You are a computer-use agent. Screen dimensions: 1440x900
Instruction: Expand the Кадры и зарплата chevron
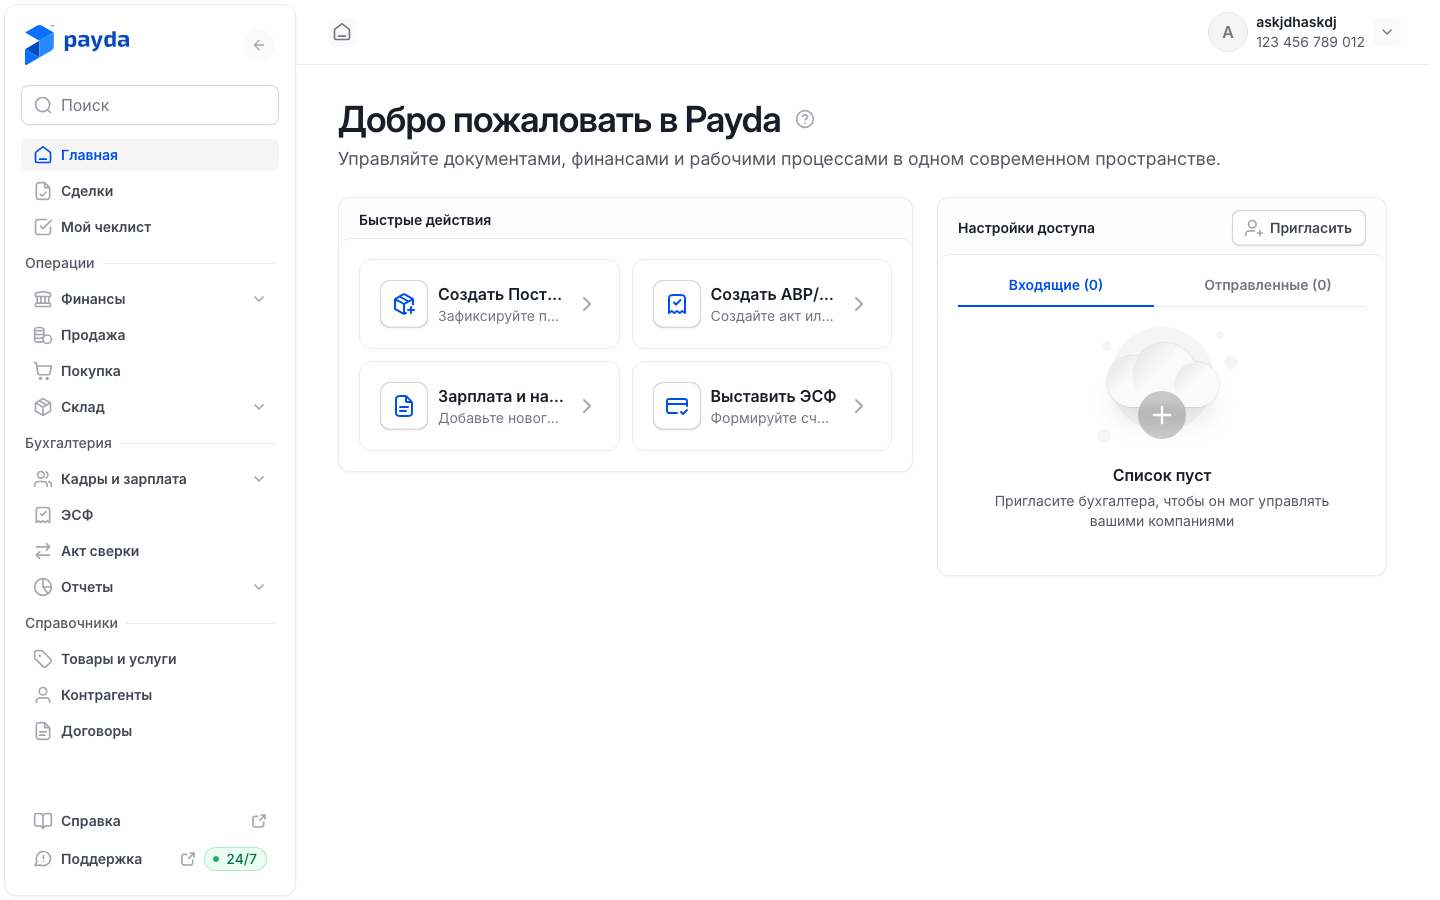point(259,479)
